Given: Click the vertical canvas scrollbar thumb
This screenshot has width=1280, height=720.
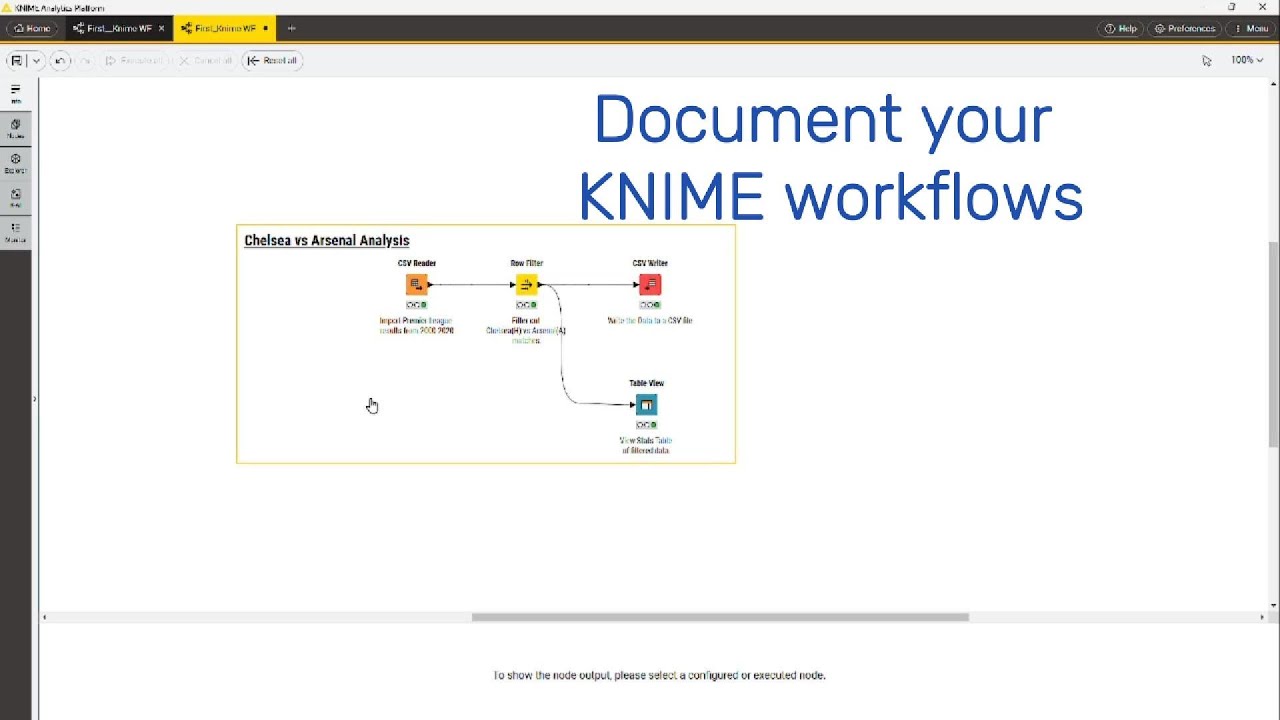Looking at the screenshot, I should [x=1273, y=344].
